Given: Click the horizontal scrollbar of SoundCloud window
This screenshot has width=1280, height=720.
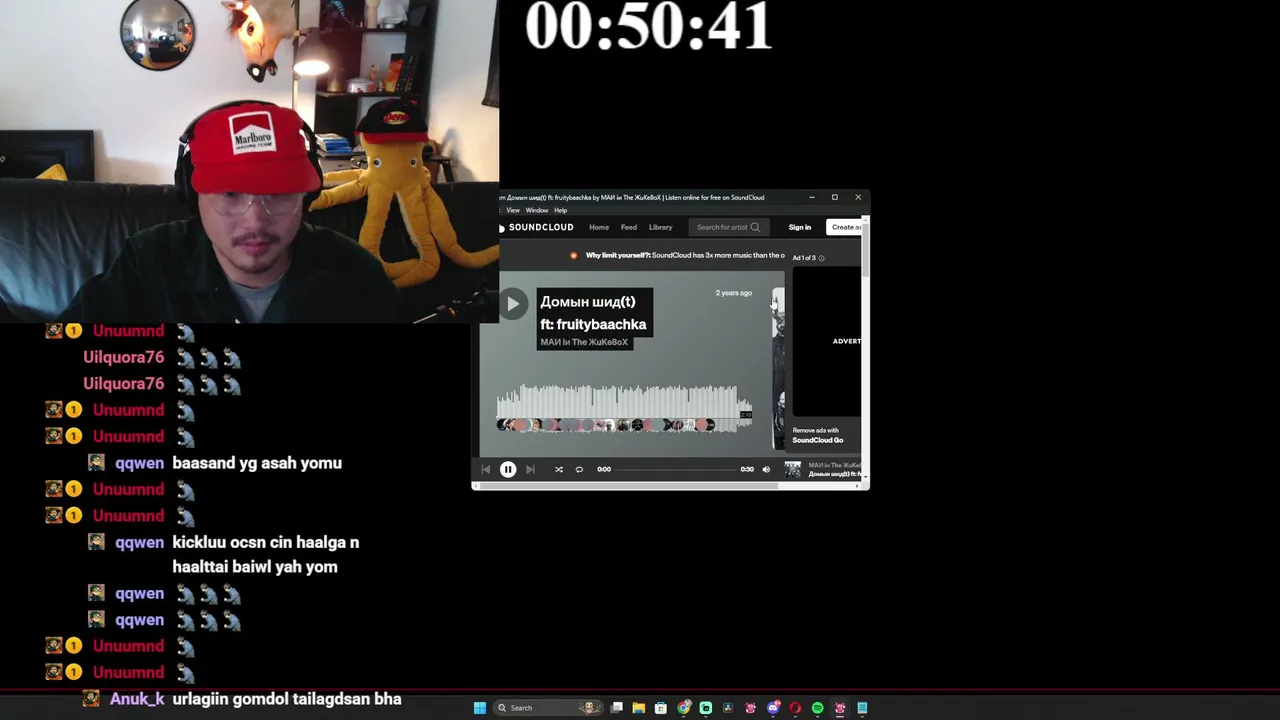Looking at the screenshot, I should click(627, 486).
